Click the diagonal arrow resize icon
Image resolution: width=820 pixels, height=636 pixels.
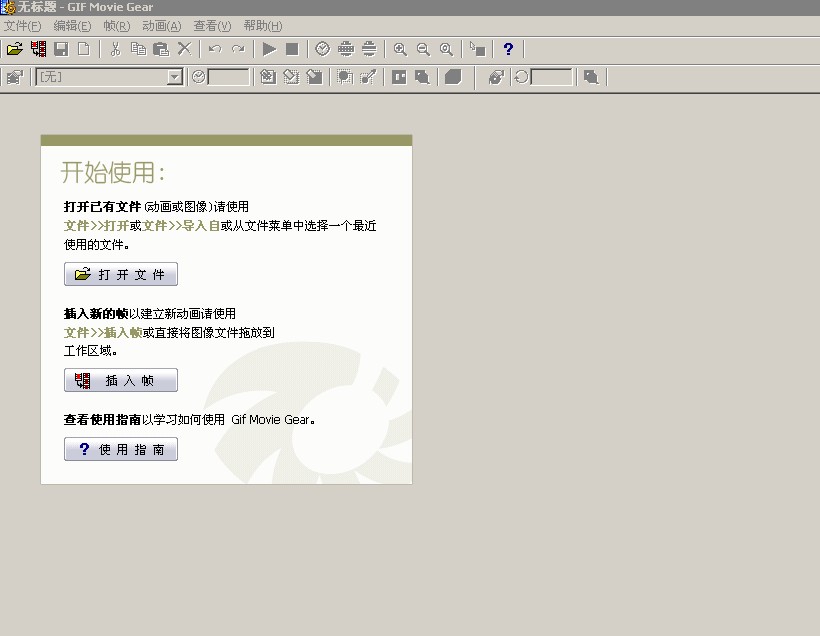(368, 77)
